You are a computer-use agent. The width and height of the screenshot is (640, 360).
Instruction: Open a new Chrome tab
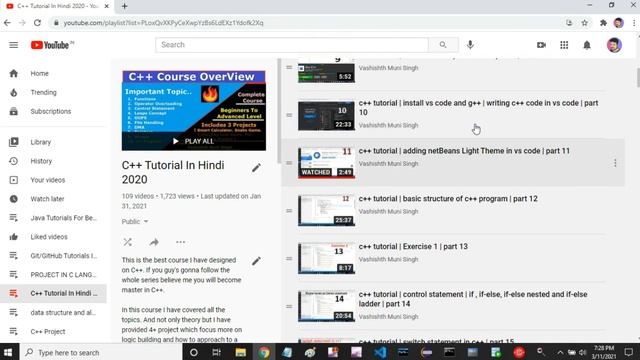coord(124,6)
